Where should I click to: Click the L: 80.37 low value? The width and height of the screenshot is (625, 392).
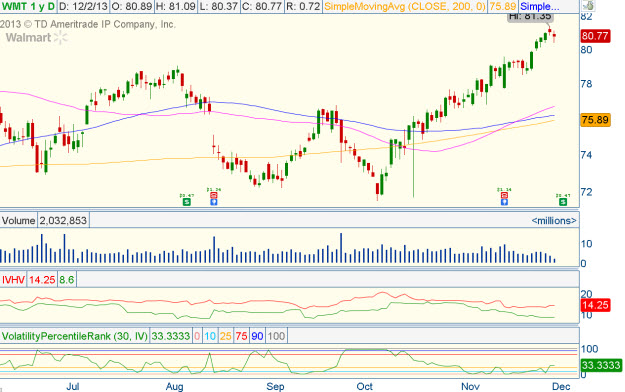click(x=219, y=6)
